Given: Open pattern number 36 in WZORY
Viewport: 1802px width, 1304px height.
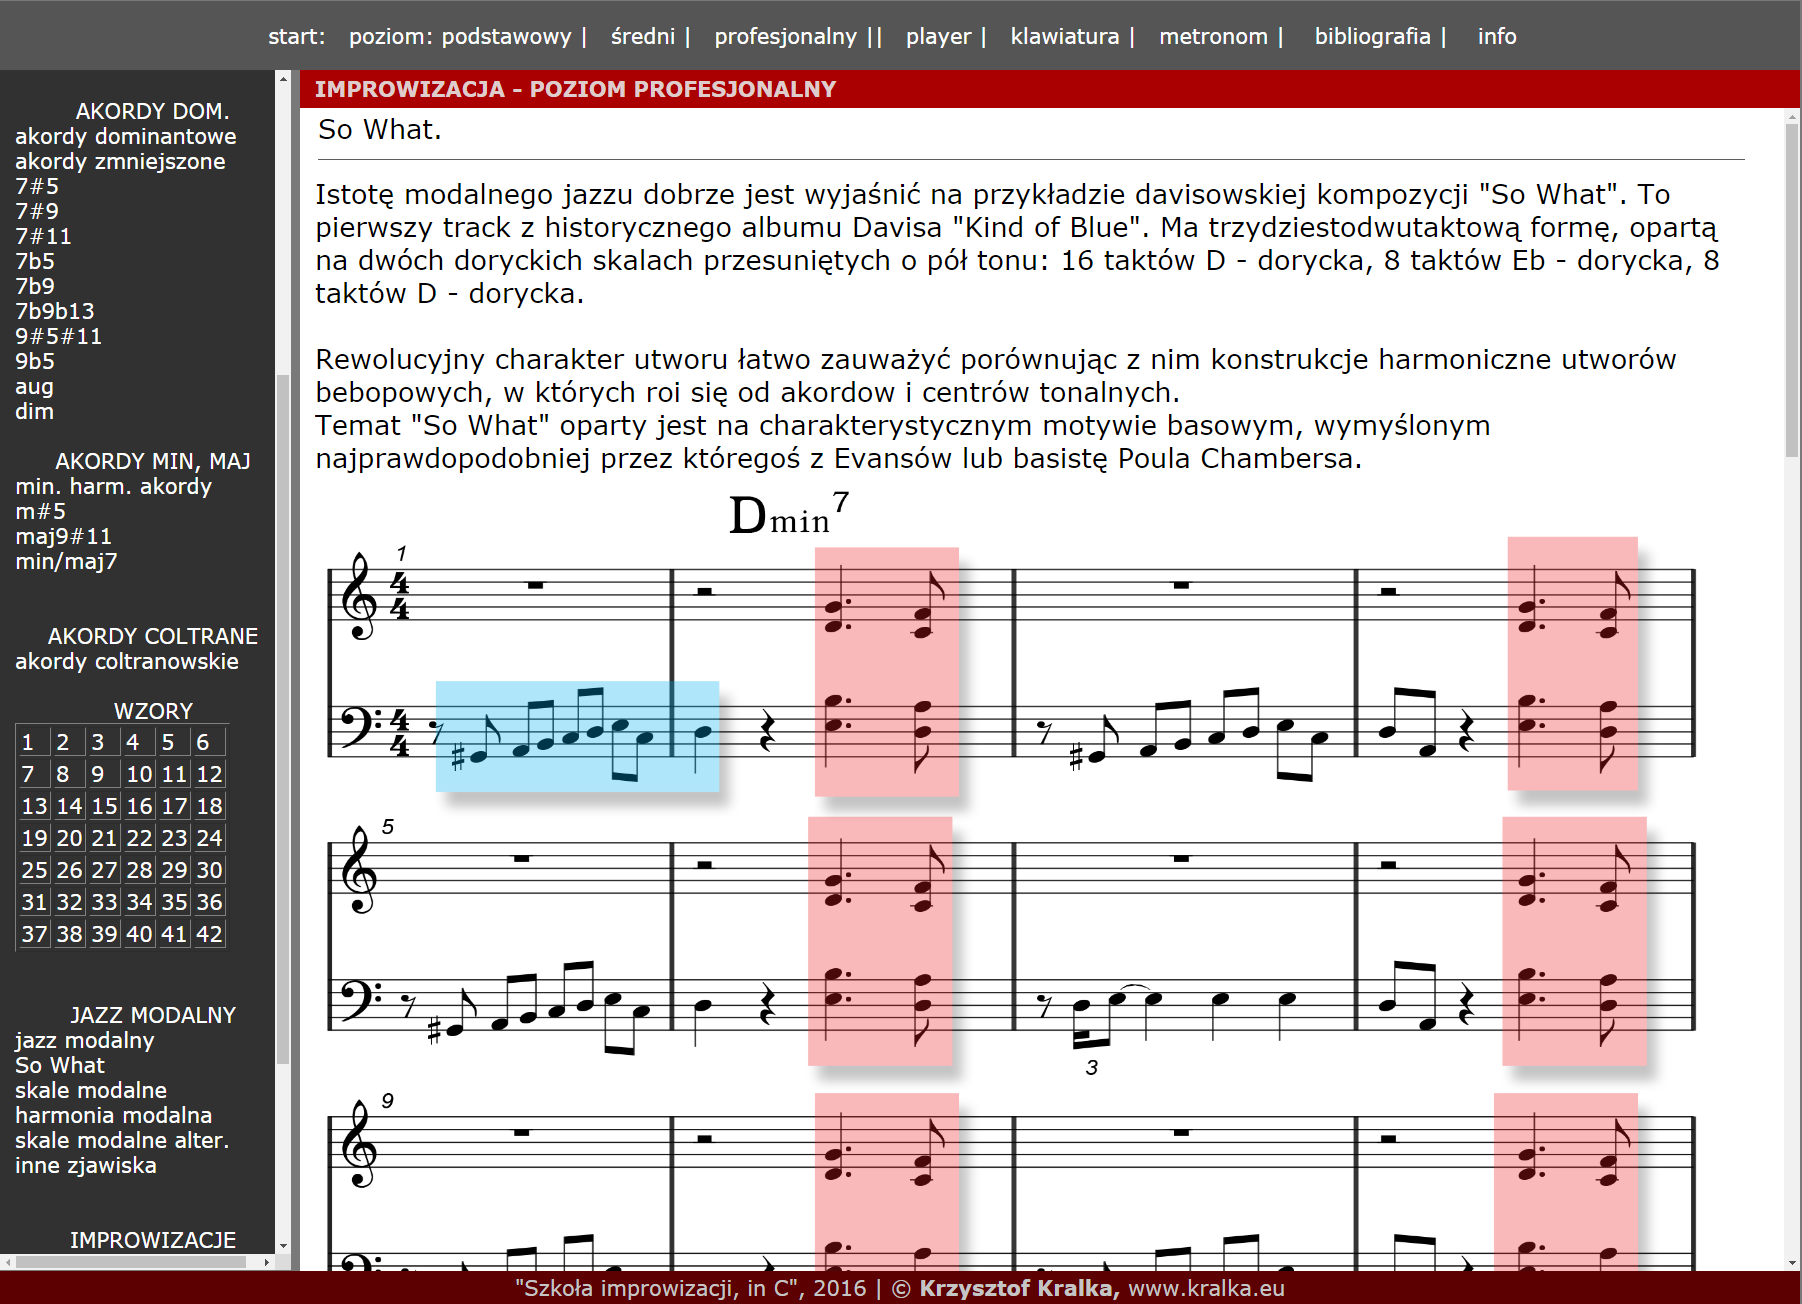Looking at the screenshot, I should click(x=209, y=902).
